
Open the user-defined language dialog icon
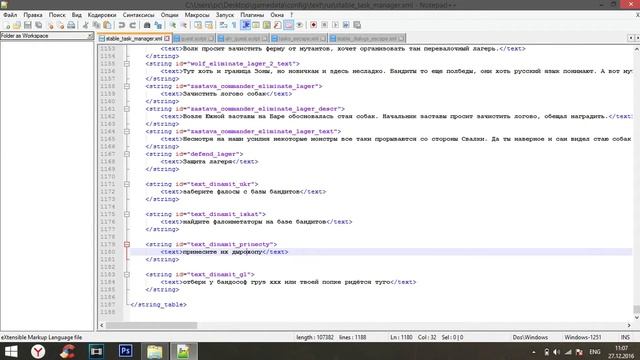[x=256, y=25]
